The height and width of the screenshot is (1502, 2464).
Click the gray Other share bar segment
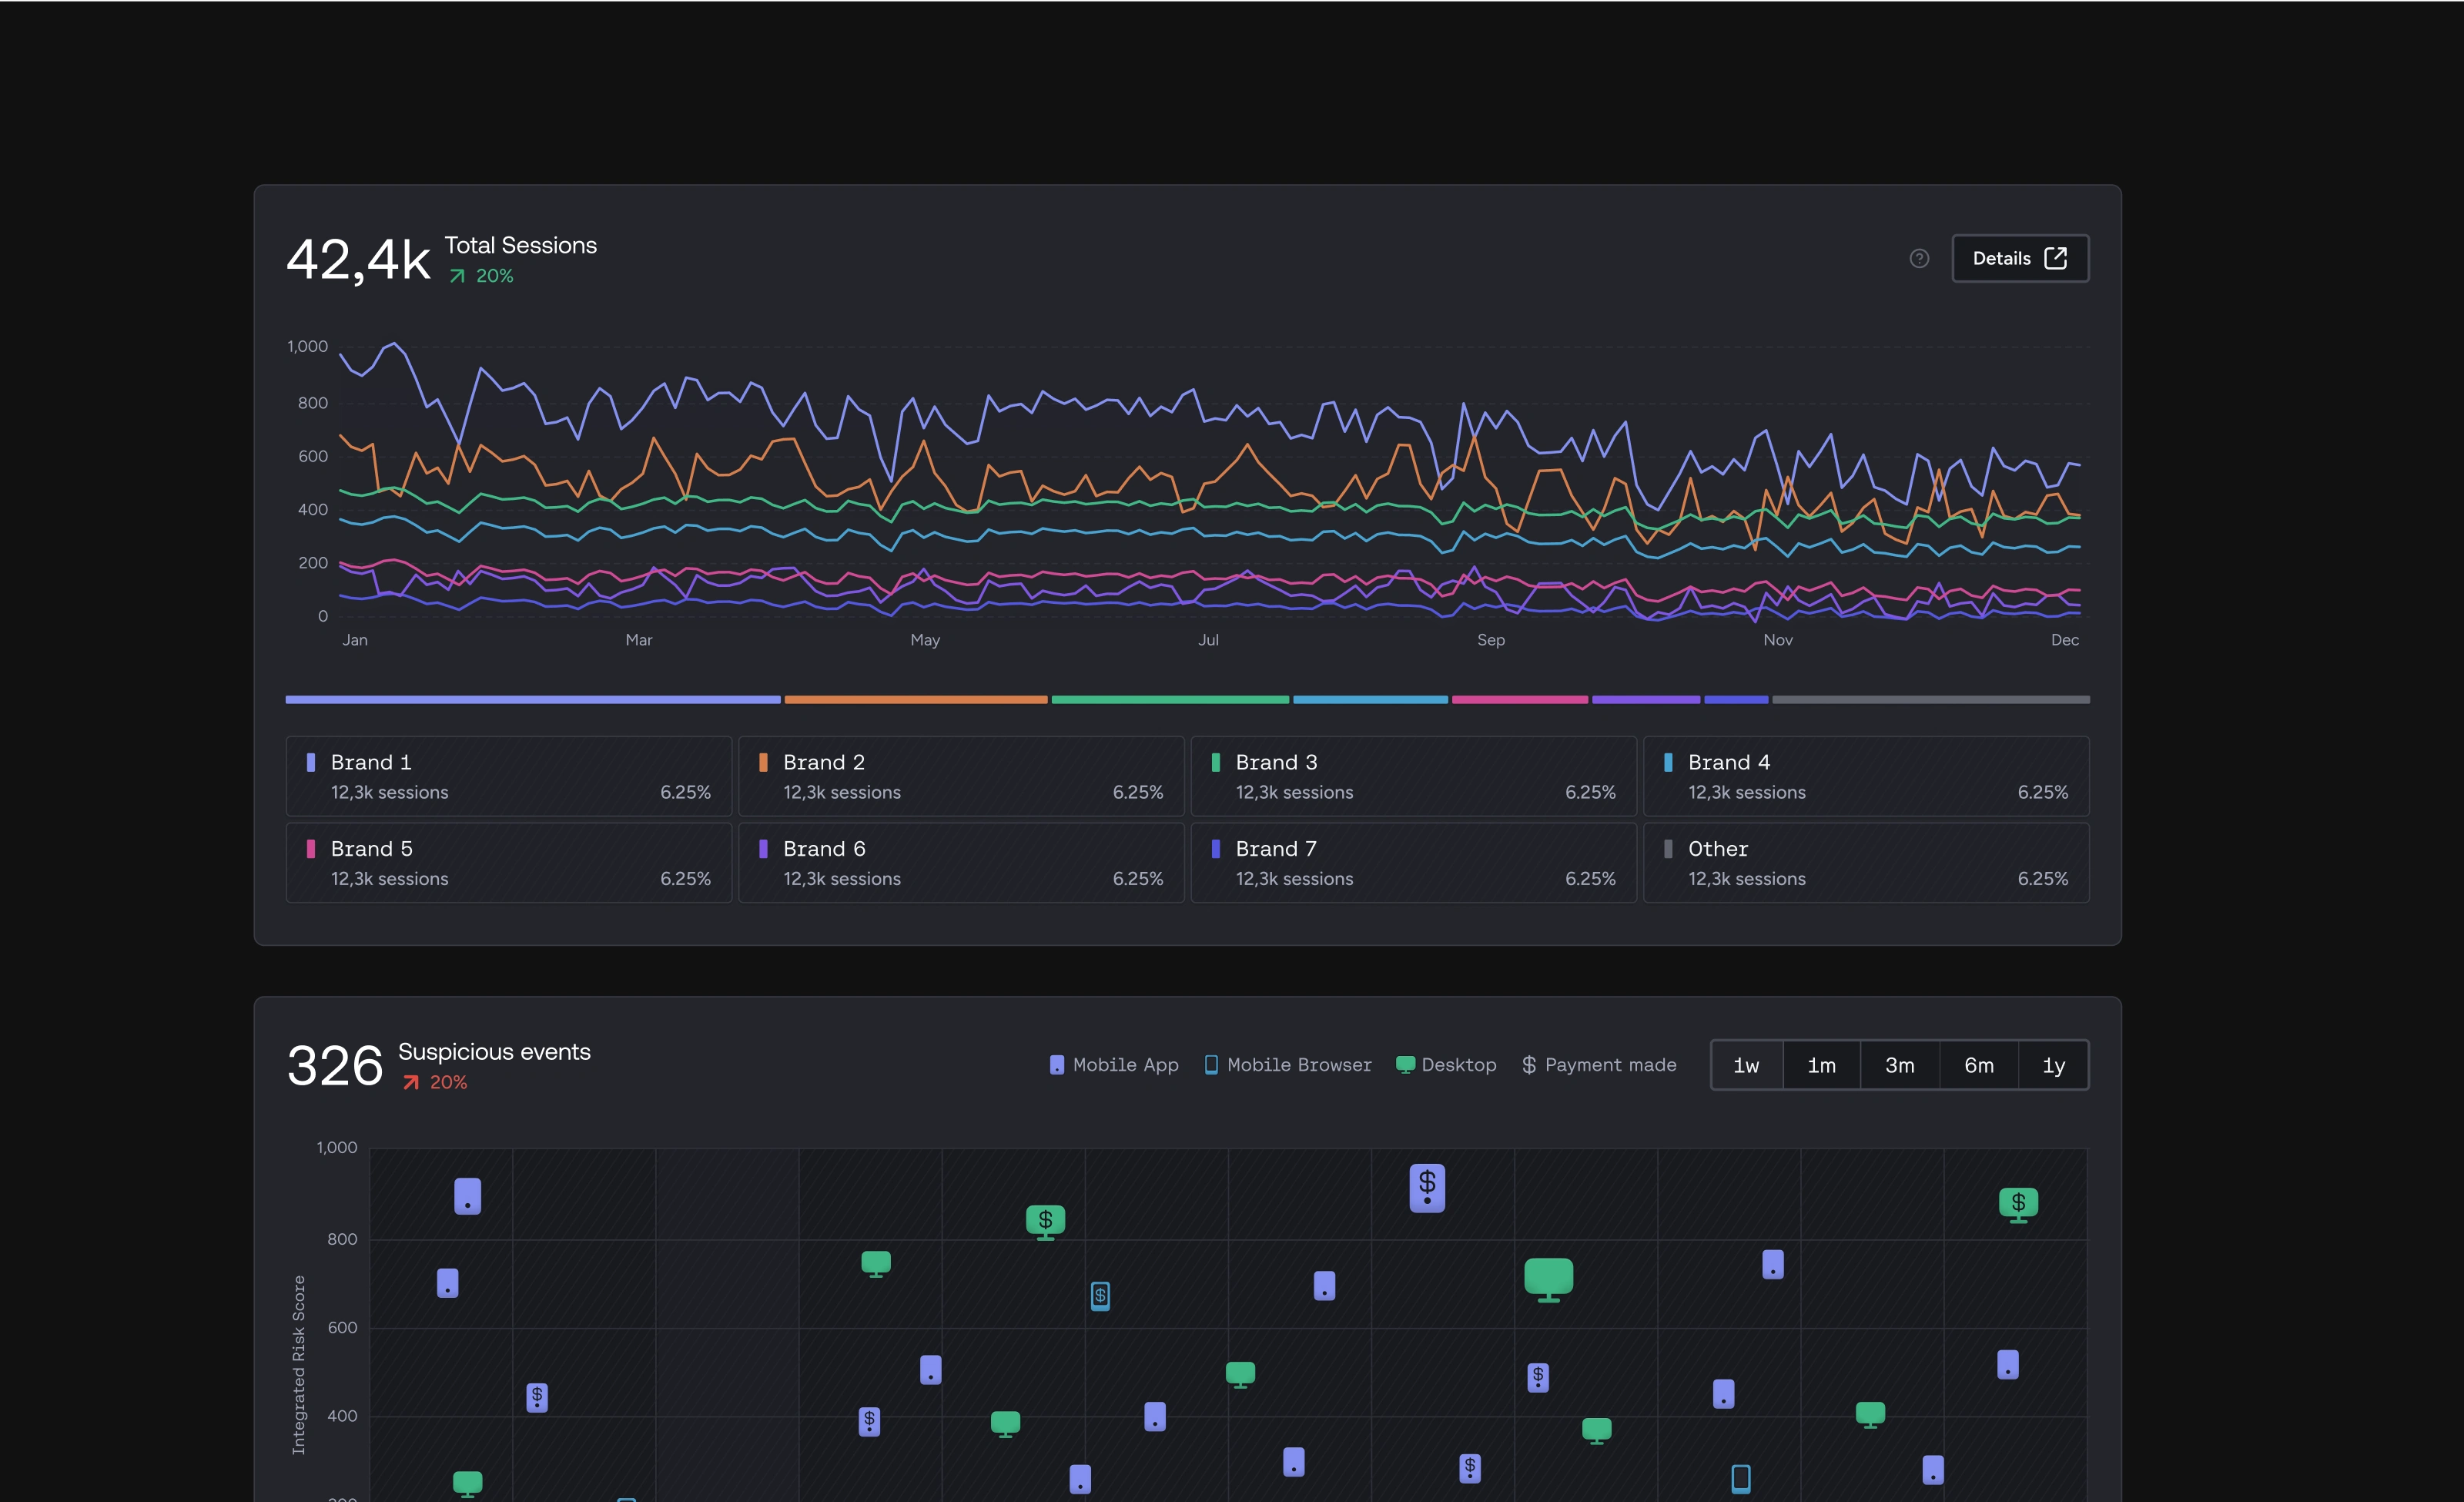[1931, 700]
